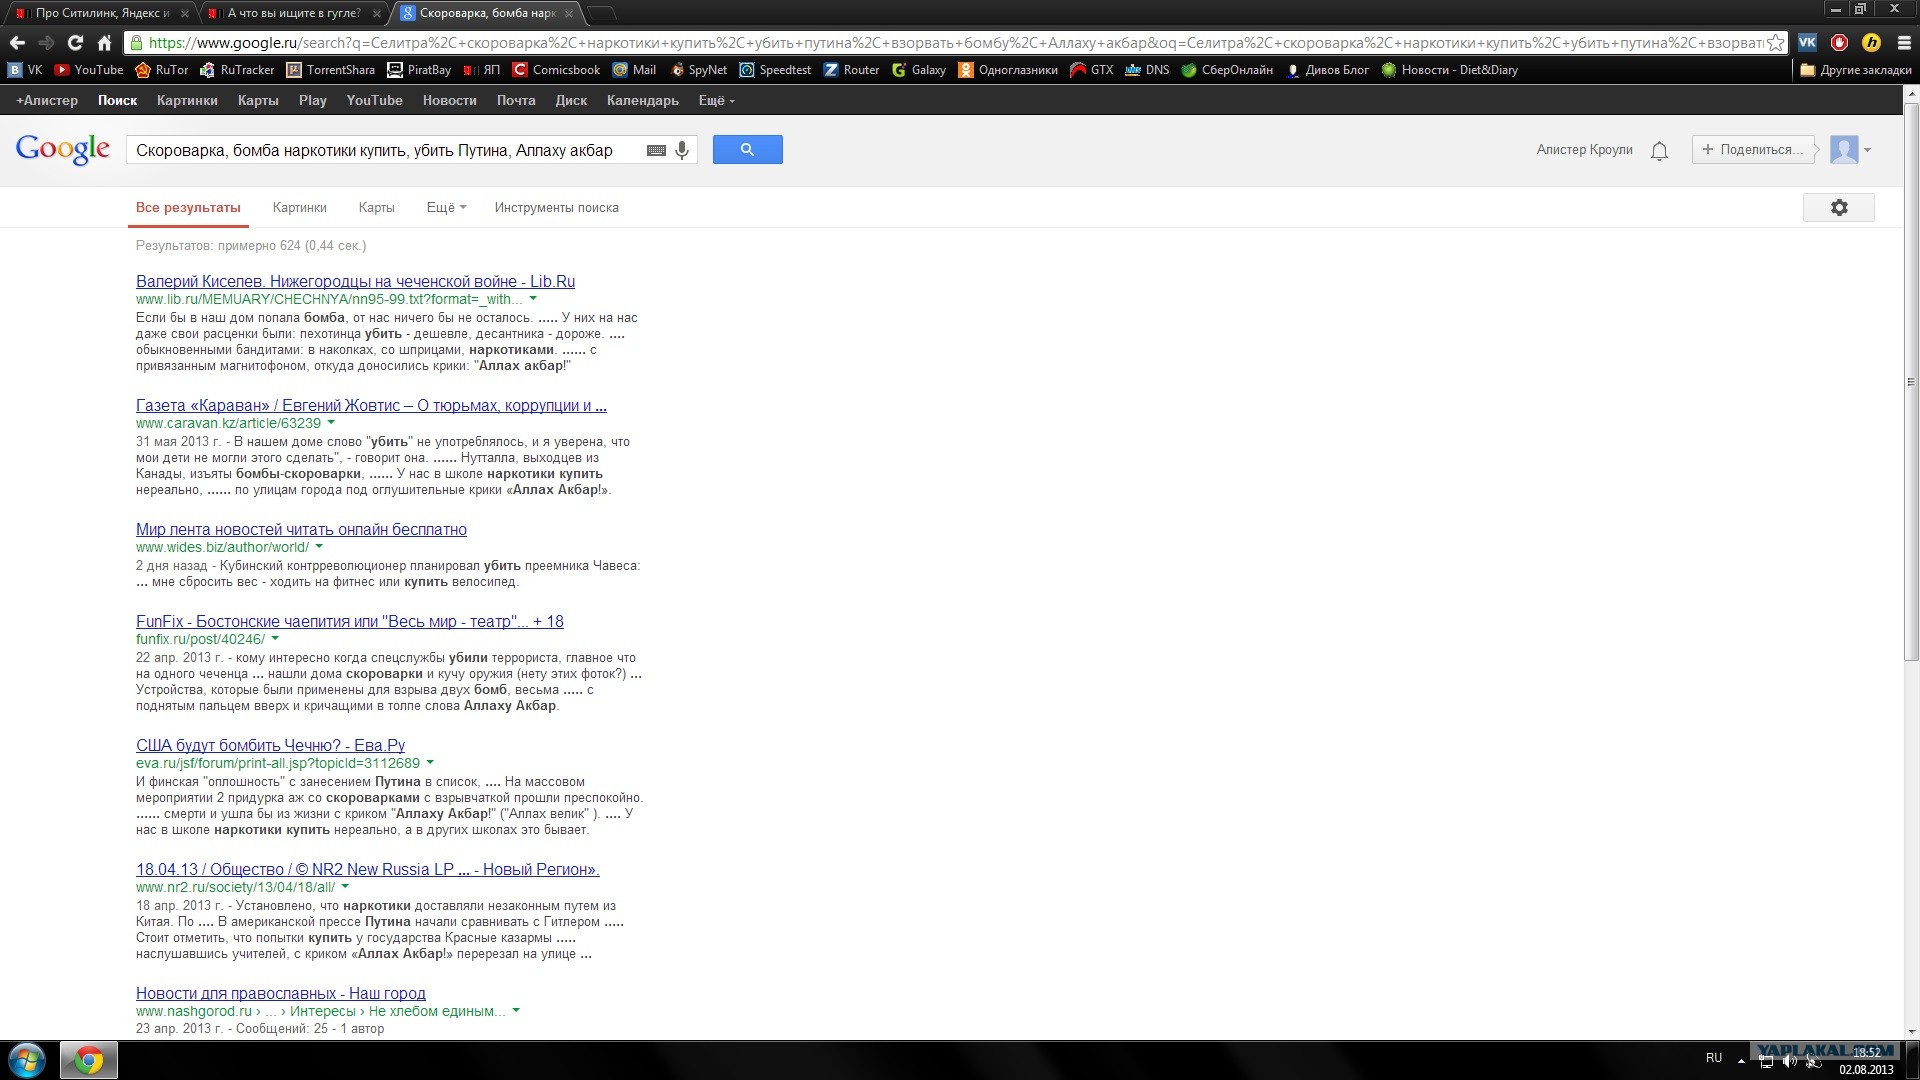Open Диск in the black Google bar

pyautogui.click(x=571, y=101)
